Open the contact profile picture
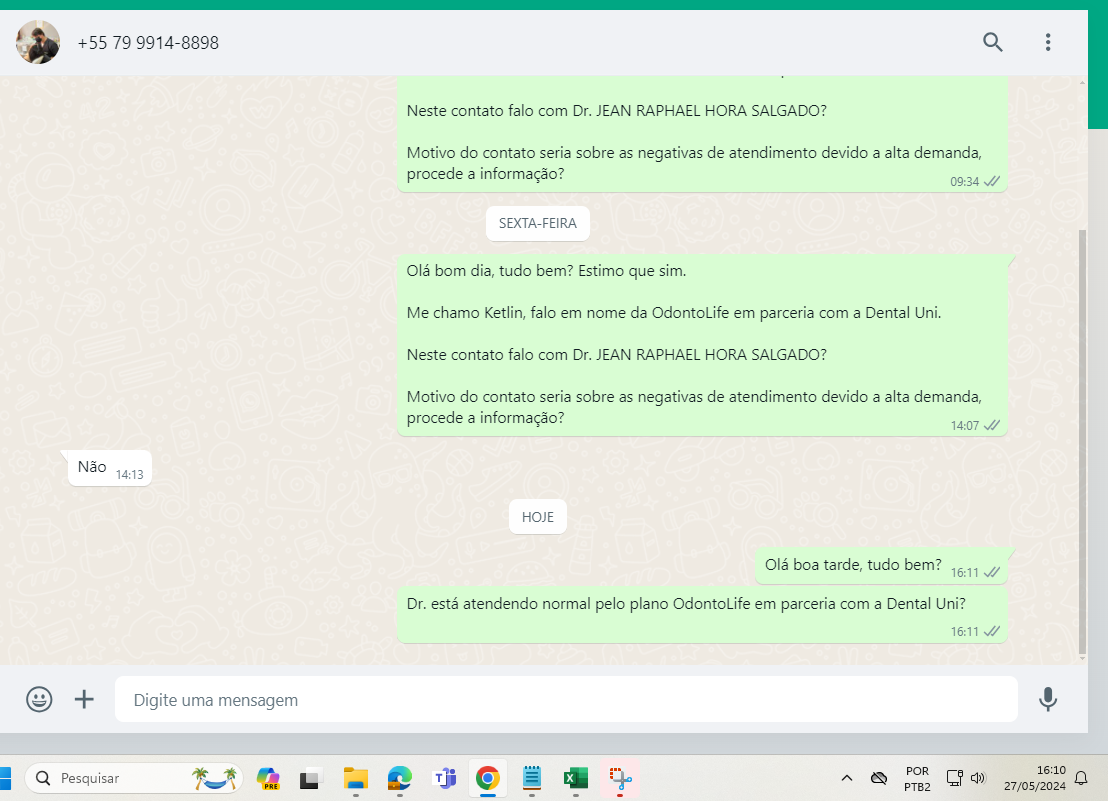Viewport: 1108px width, 801px height. pos(38,42)
